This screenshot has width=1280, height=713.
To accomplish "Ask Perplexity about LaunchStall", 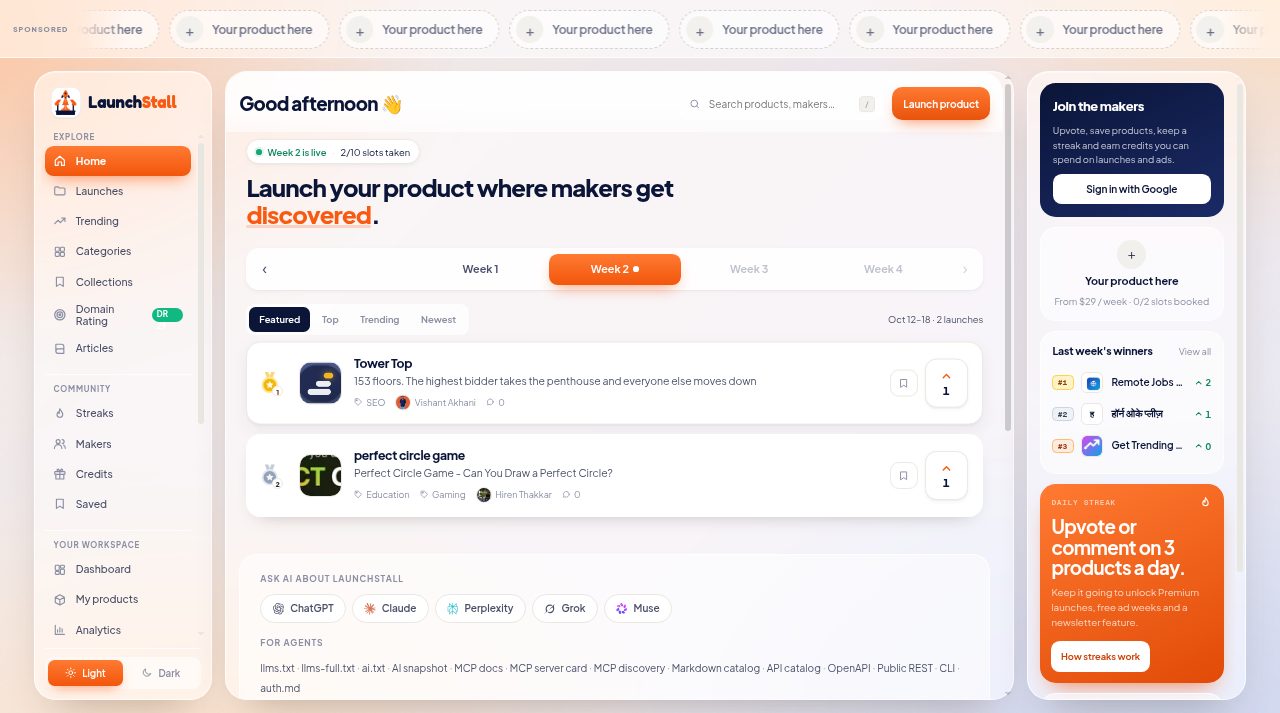I will 480,608.
